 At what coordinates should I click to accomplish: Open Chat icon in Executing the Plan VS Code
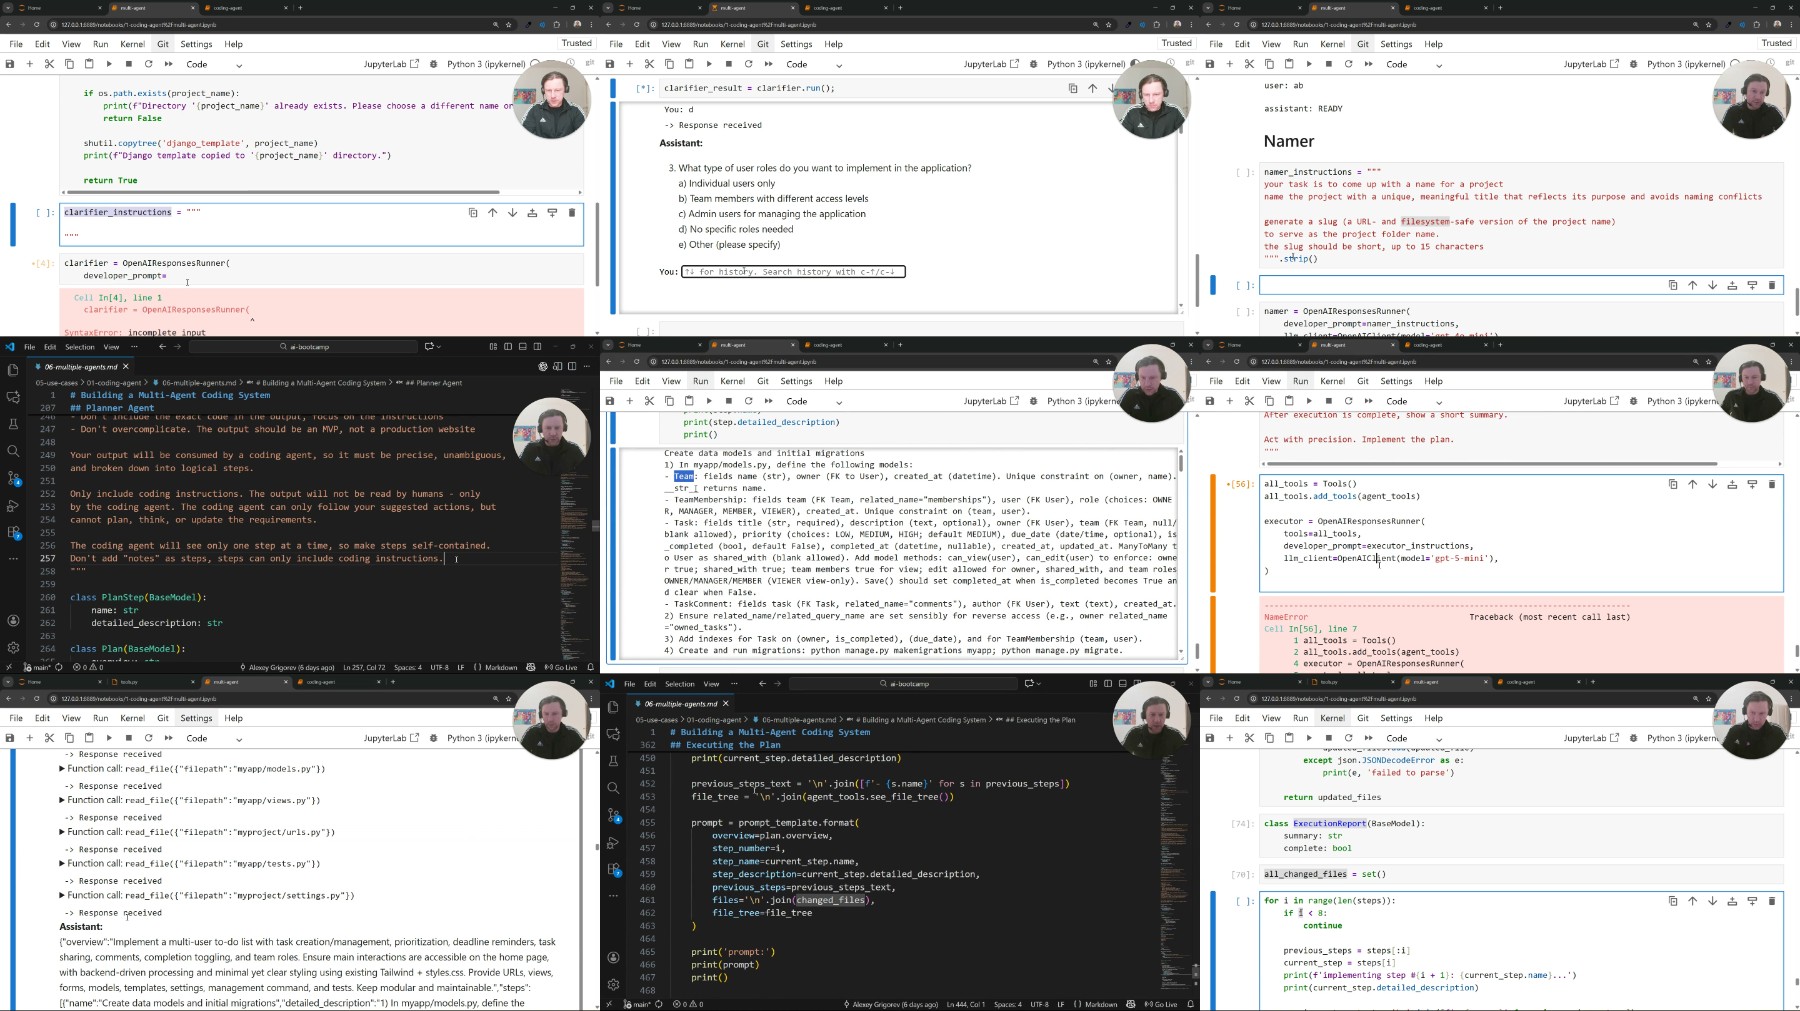(613, 734)
